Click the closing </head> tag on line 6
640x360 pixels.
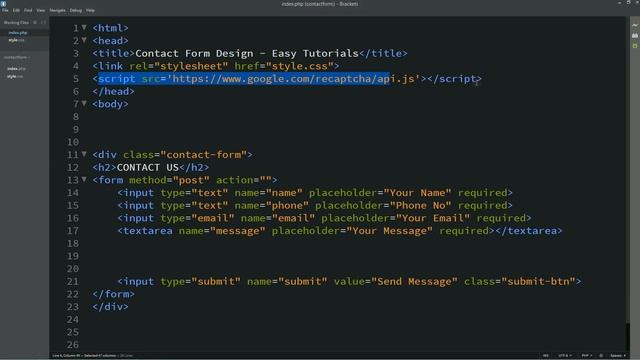click(113, 91)
